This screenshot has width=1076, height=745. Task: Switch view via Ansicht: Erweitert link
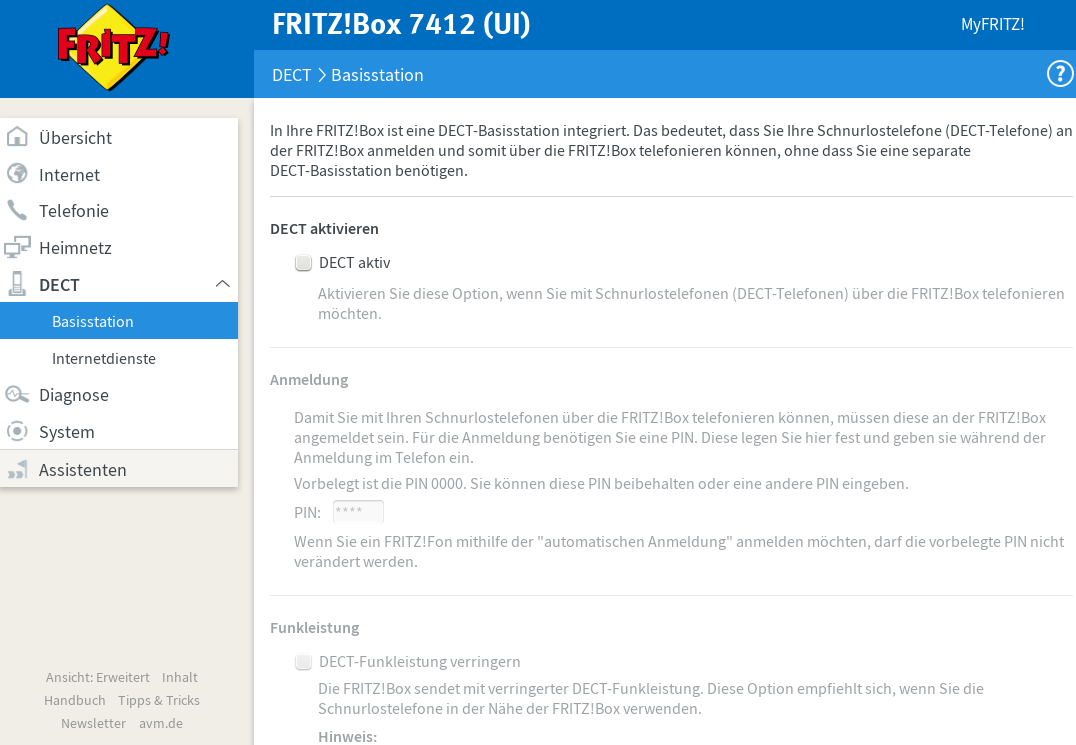(98, 677)
